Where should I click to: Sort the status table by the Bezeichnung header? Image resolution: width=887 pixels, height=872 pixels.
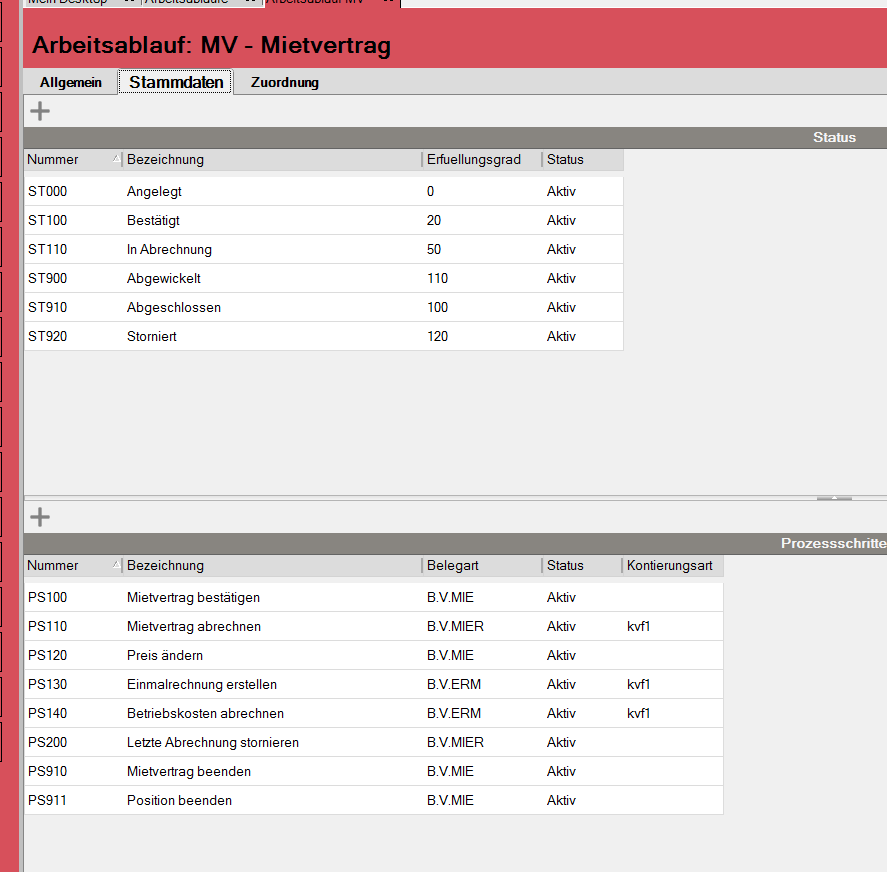270,159
